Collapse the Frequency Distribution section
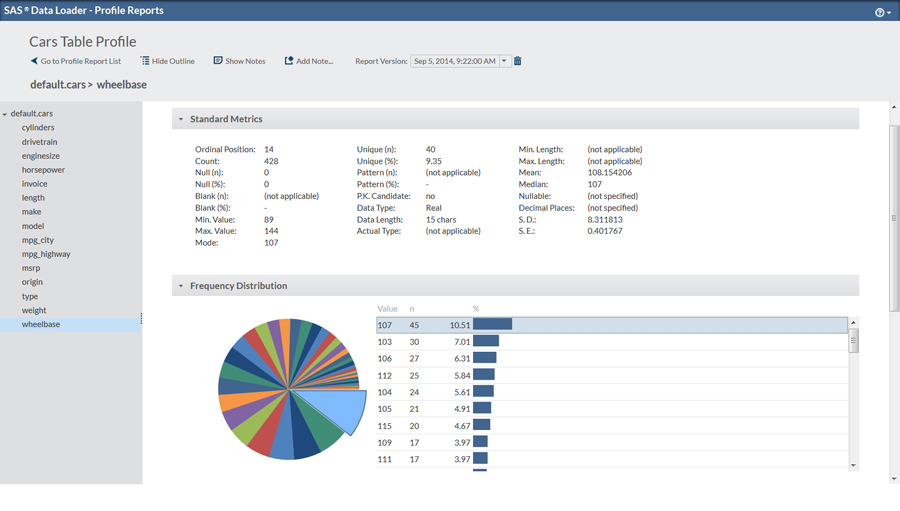900x511 pixels. click(x=181, y=286)
